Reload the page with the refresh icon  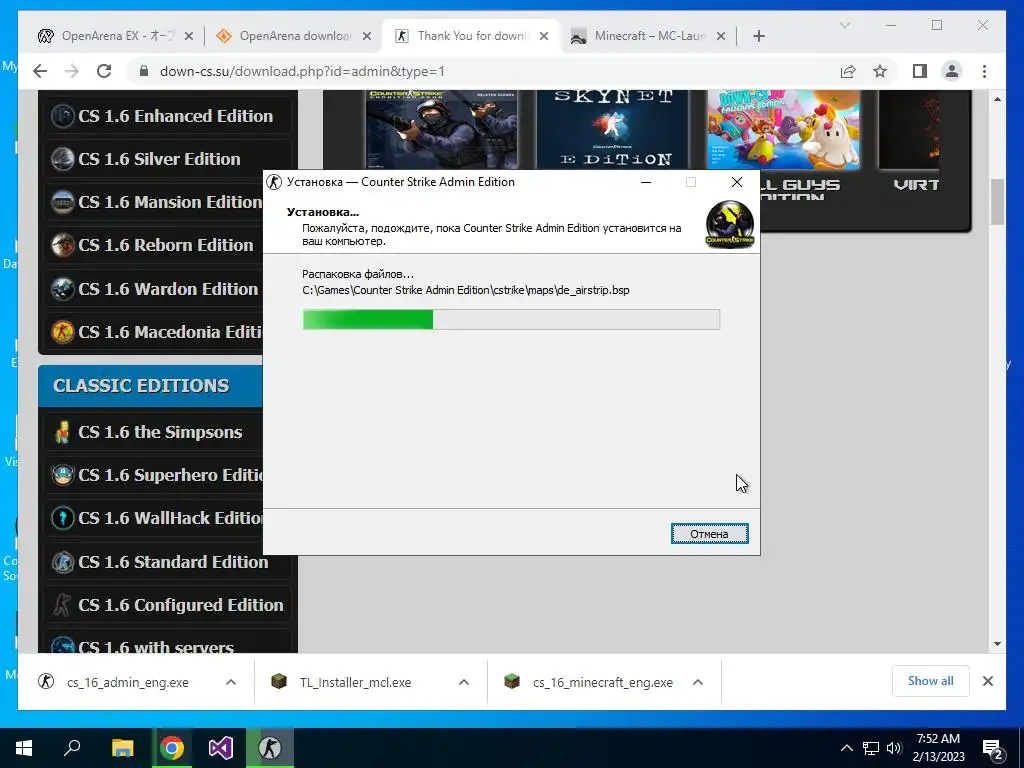pyautogui.click(x=104, y=71)
